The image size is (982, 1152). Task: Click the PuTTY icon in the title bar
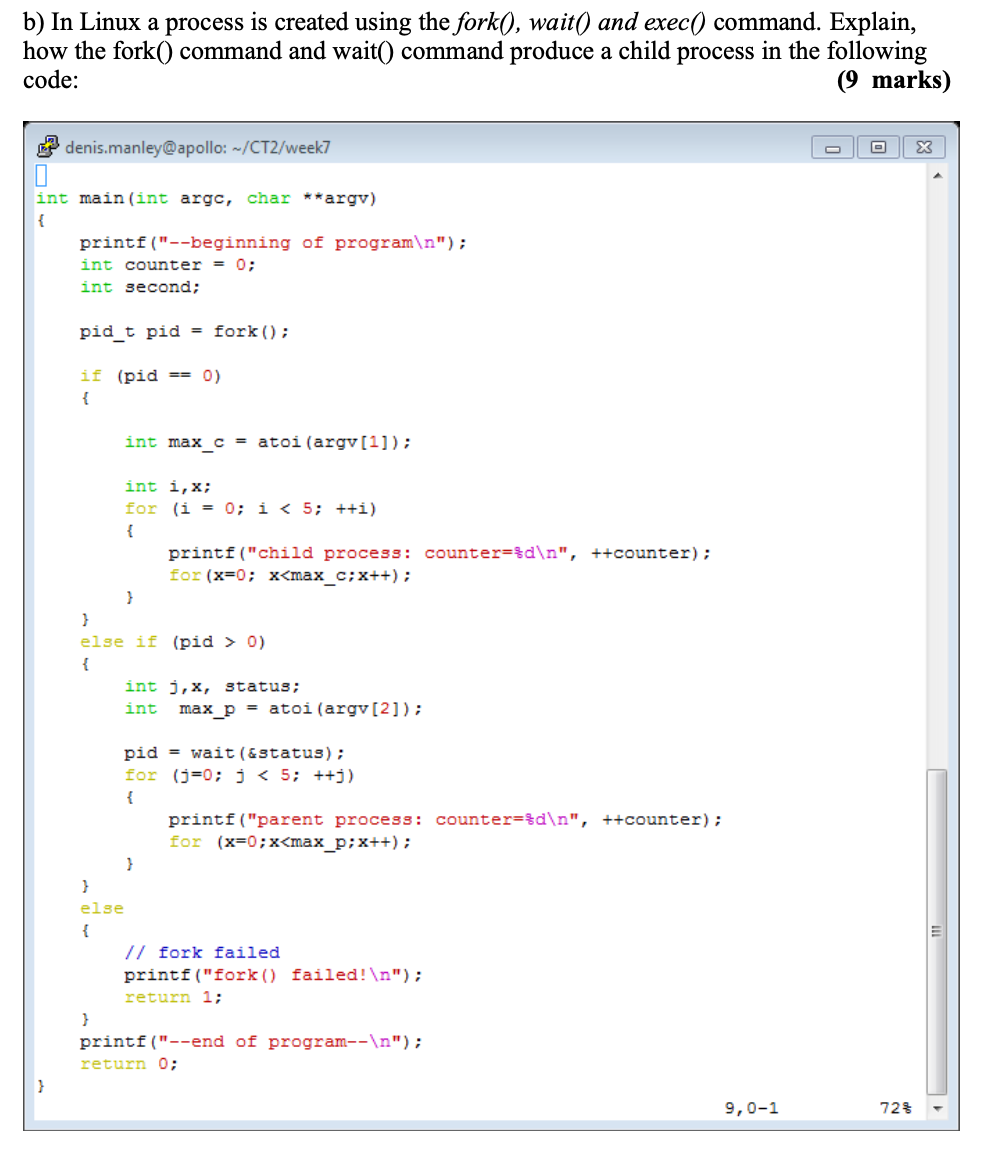pos(46,146)
